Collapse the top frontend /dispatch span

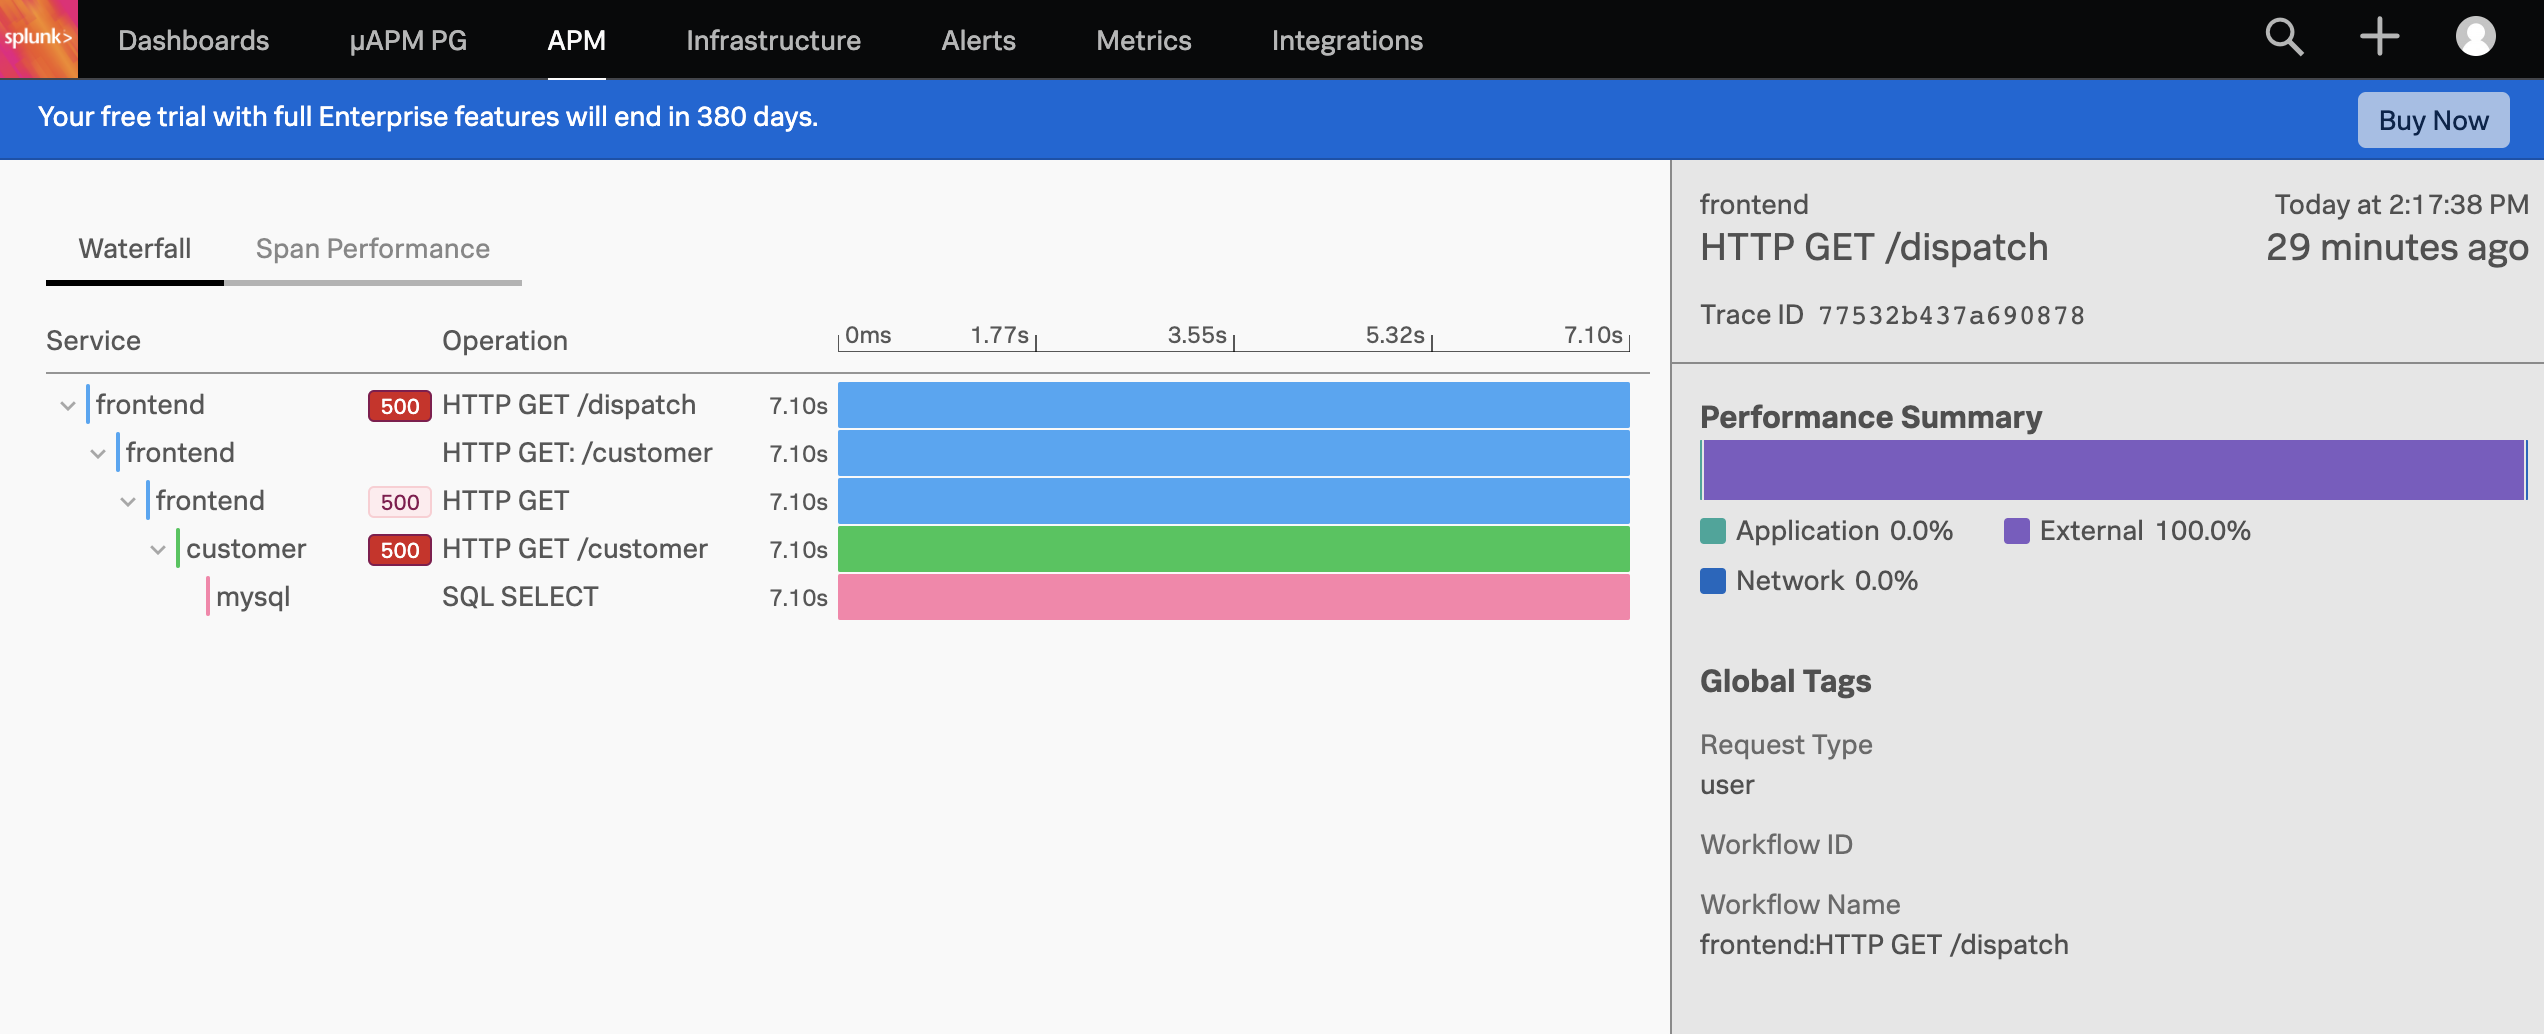[x=68, y=405]
